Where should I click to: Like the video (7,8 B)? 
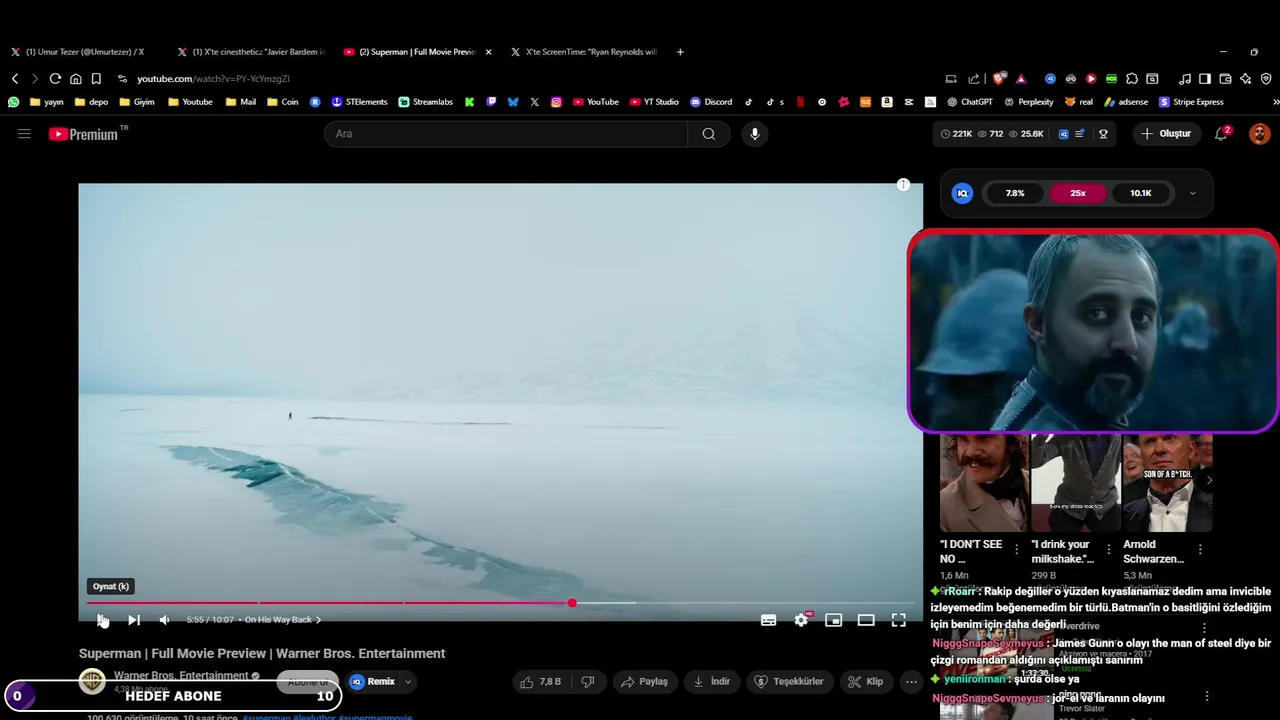click(540, 682)
